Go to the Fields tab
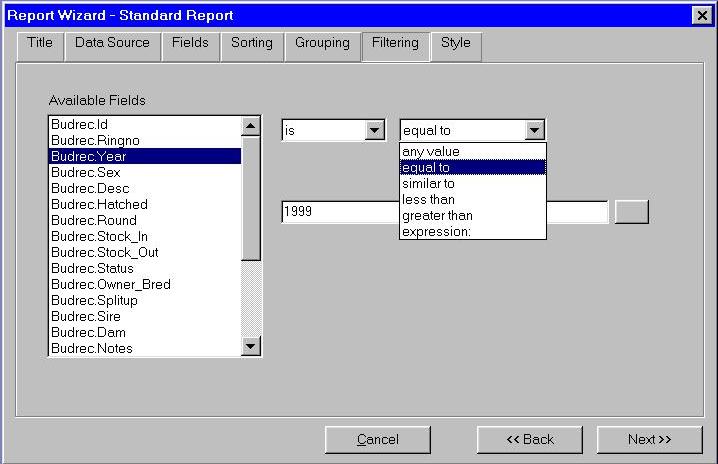Screen dimensions: 718x464 point(190,46)
